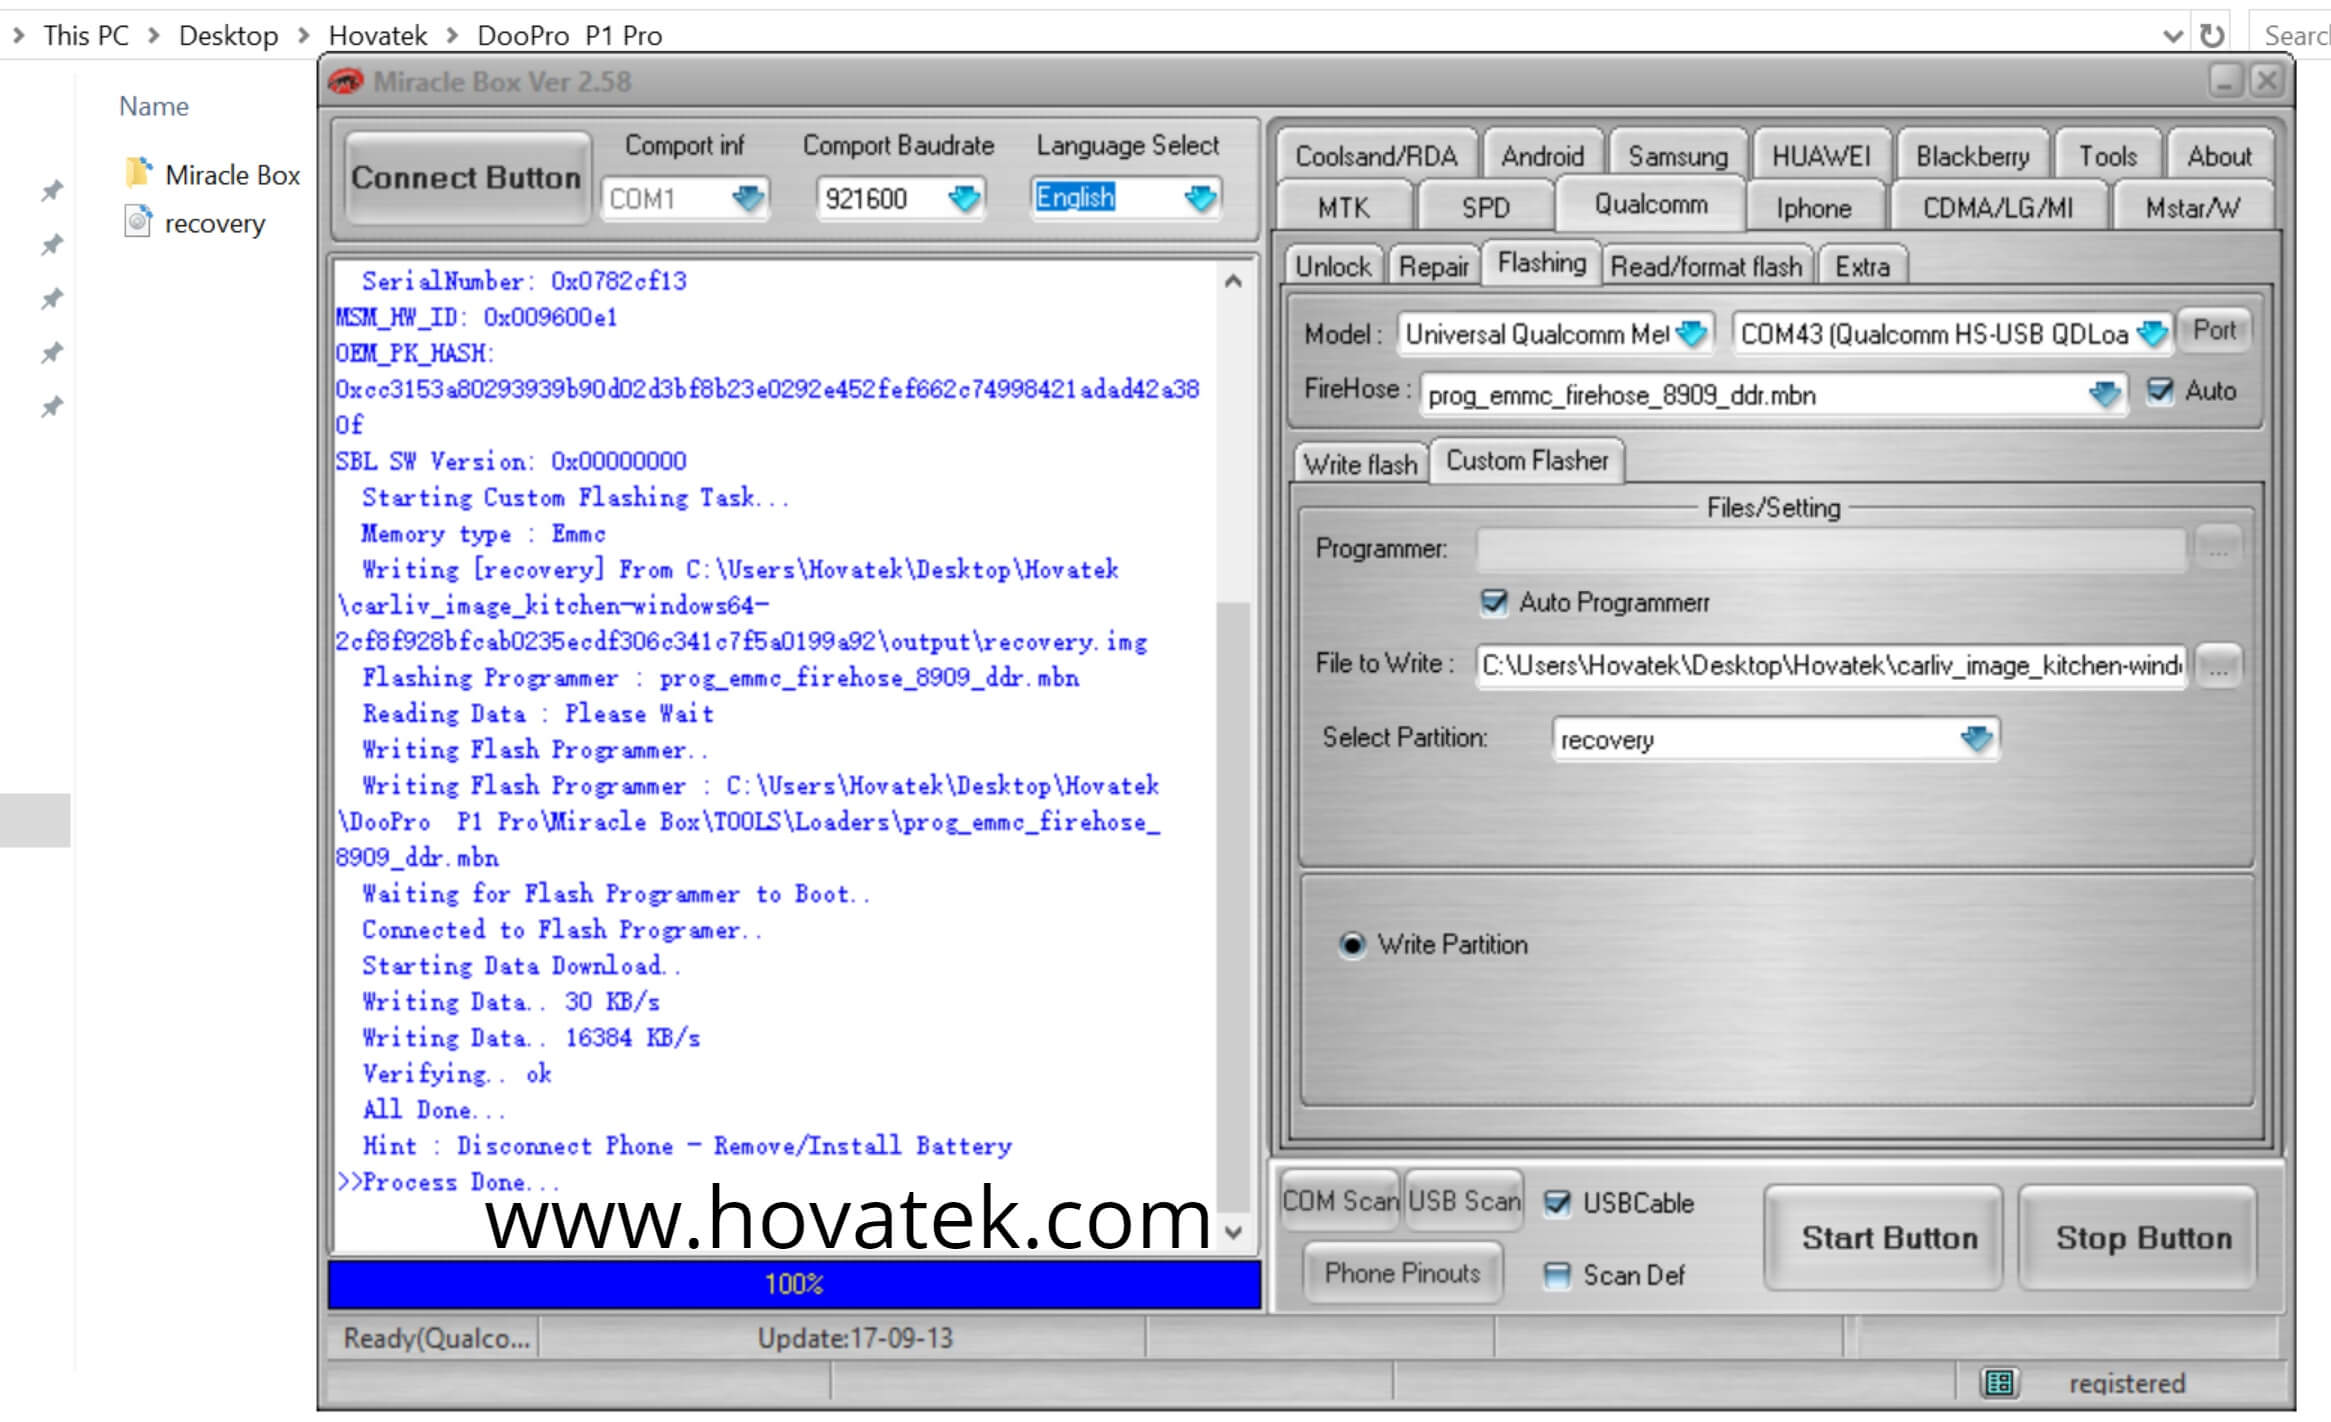
Task: Click the This PC breadcrumb chevron
Action: coord(154,35)
